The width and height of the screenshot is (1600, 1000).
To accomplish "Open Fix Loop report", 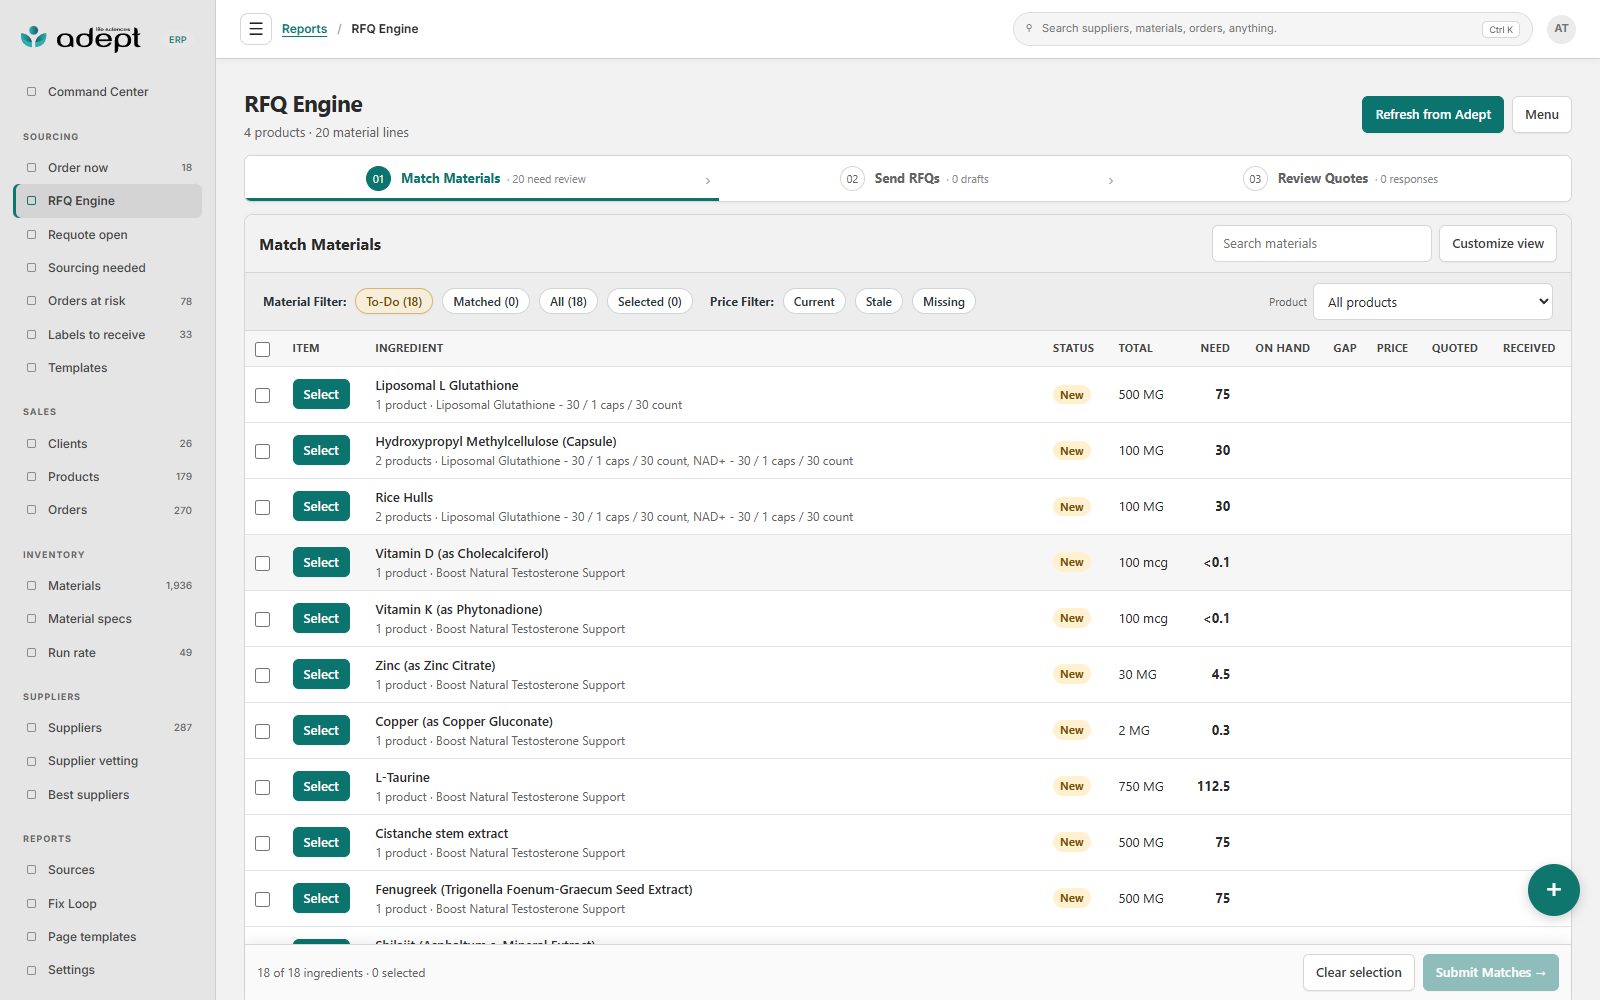I will 108,904.
